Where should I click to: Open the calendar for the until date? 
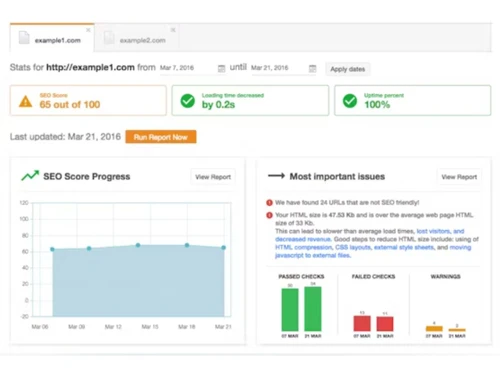point(312,69)
